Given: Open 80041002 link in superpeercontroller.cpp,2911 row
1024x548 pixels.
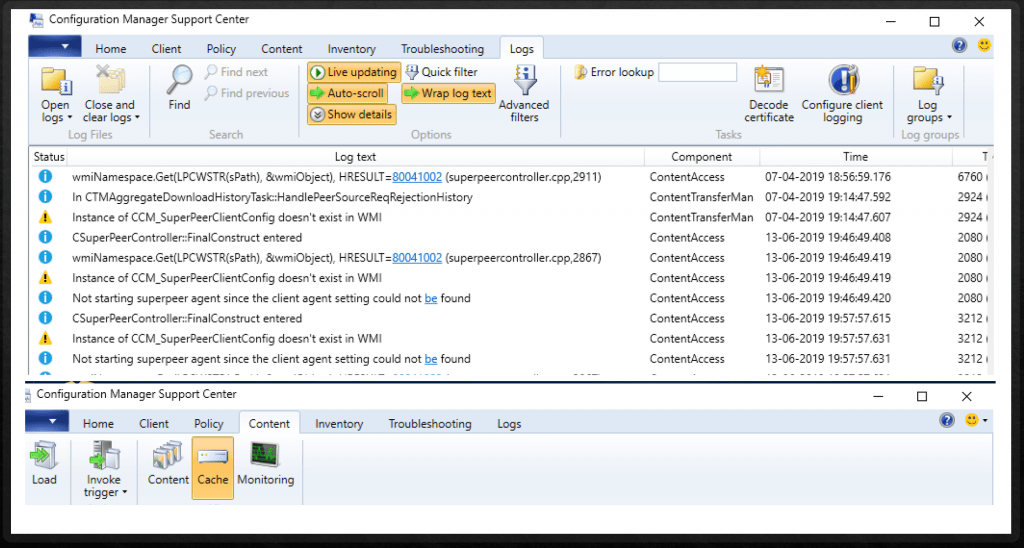Looking at the screenshot, I should [x=417, y=177].
